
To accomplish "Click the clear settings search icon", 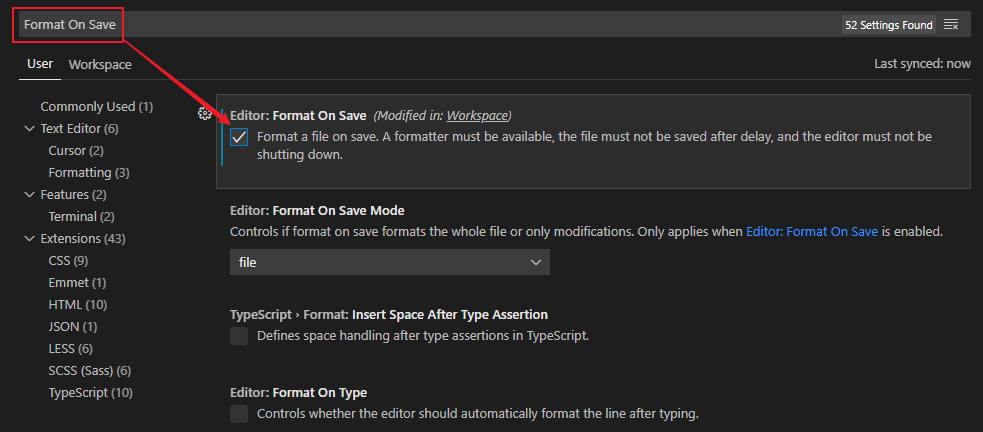I will 951,24.
